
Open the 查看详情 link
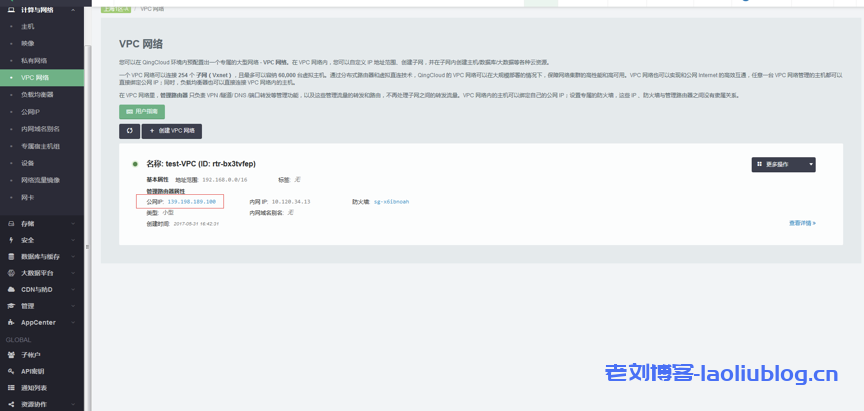pyautogui.click(x=802, y=223)
